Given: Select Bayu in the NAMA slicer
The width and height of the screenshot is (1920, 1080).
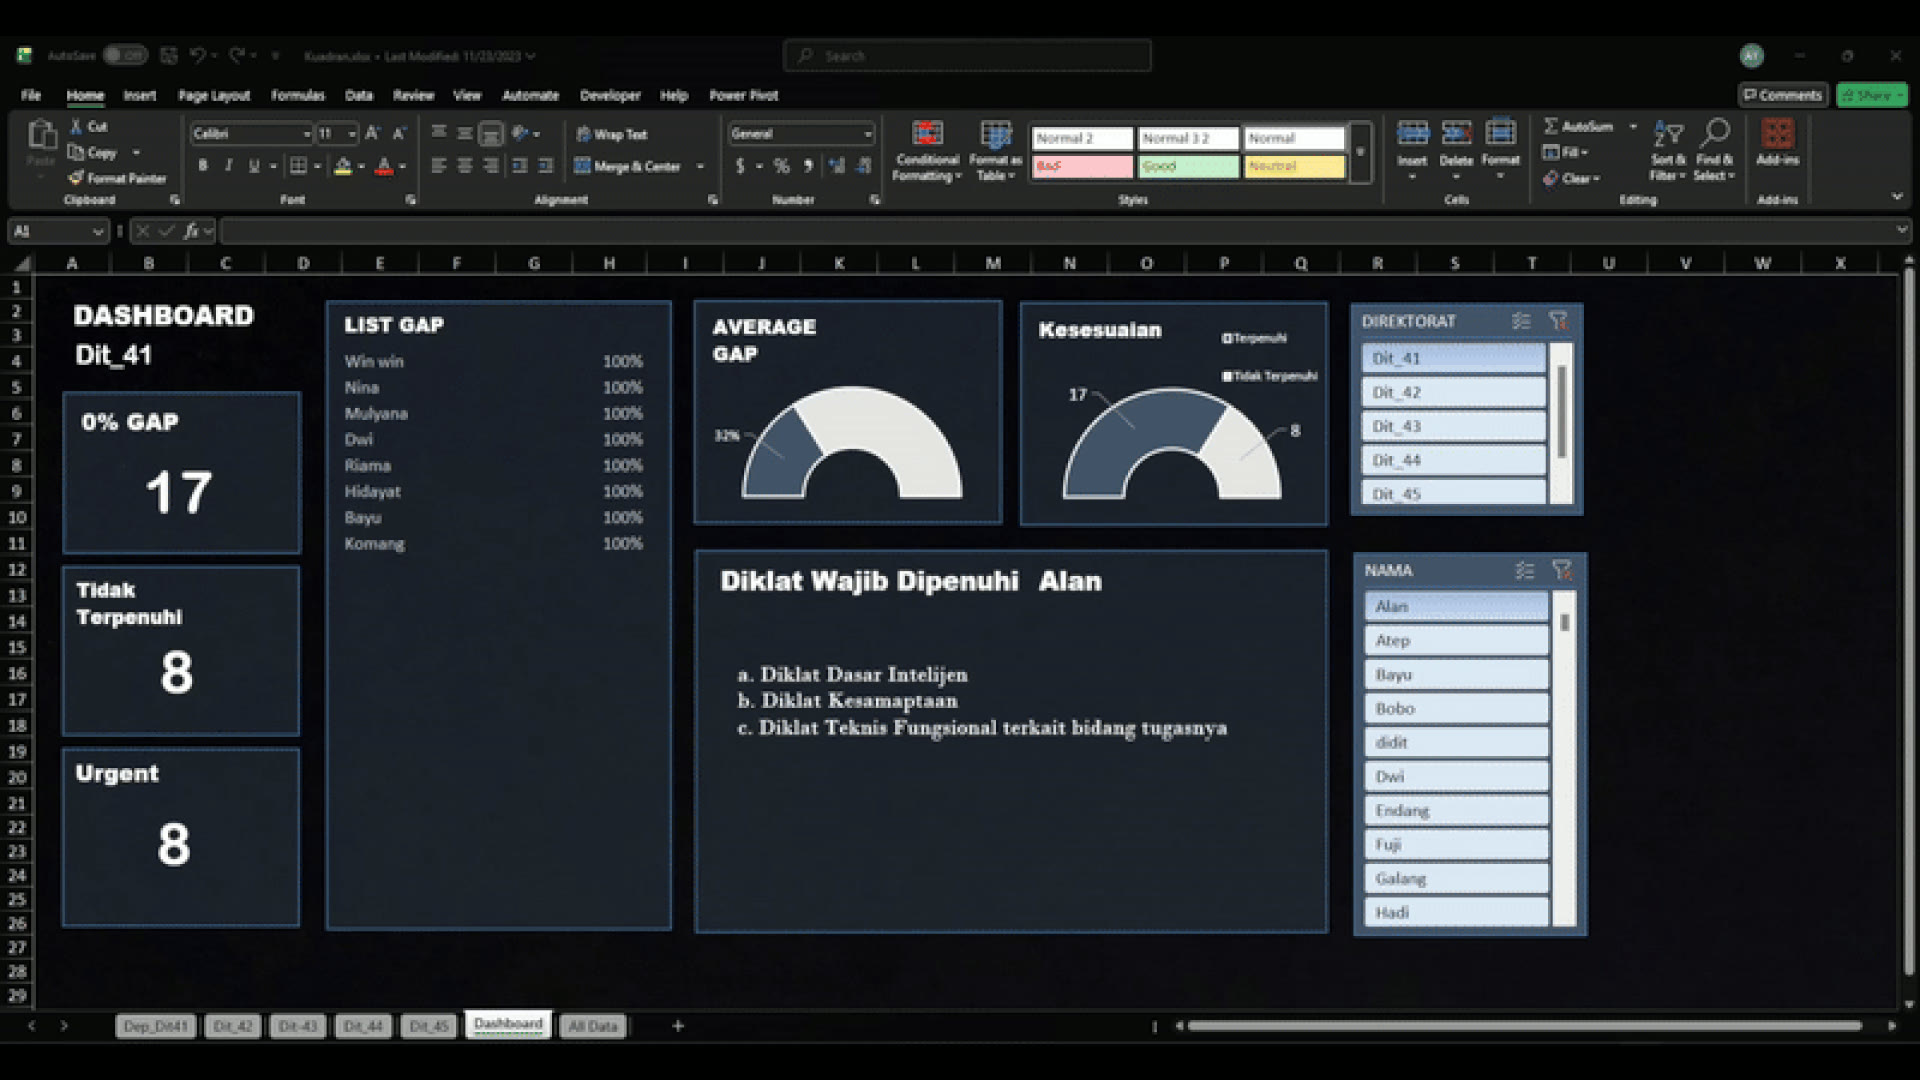Looking at the screenshot, I should tap(1456, 674).
